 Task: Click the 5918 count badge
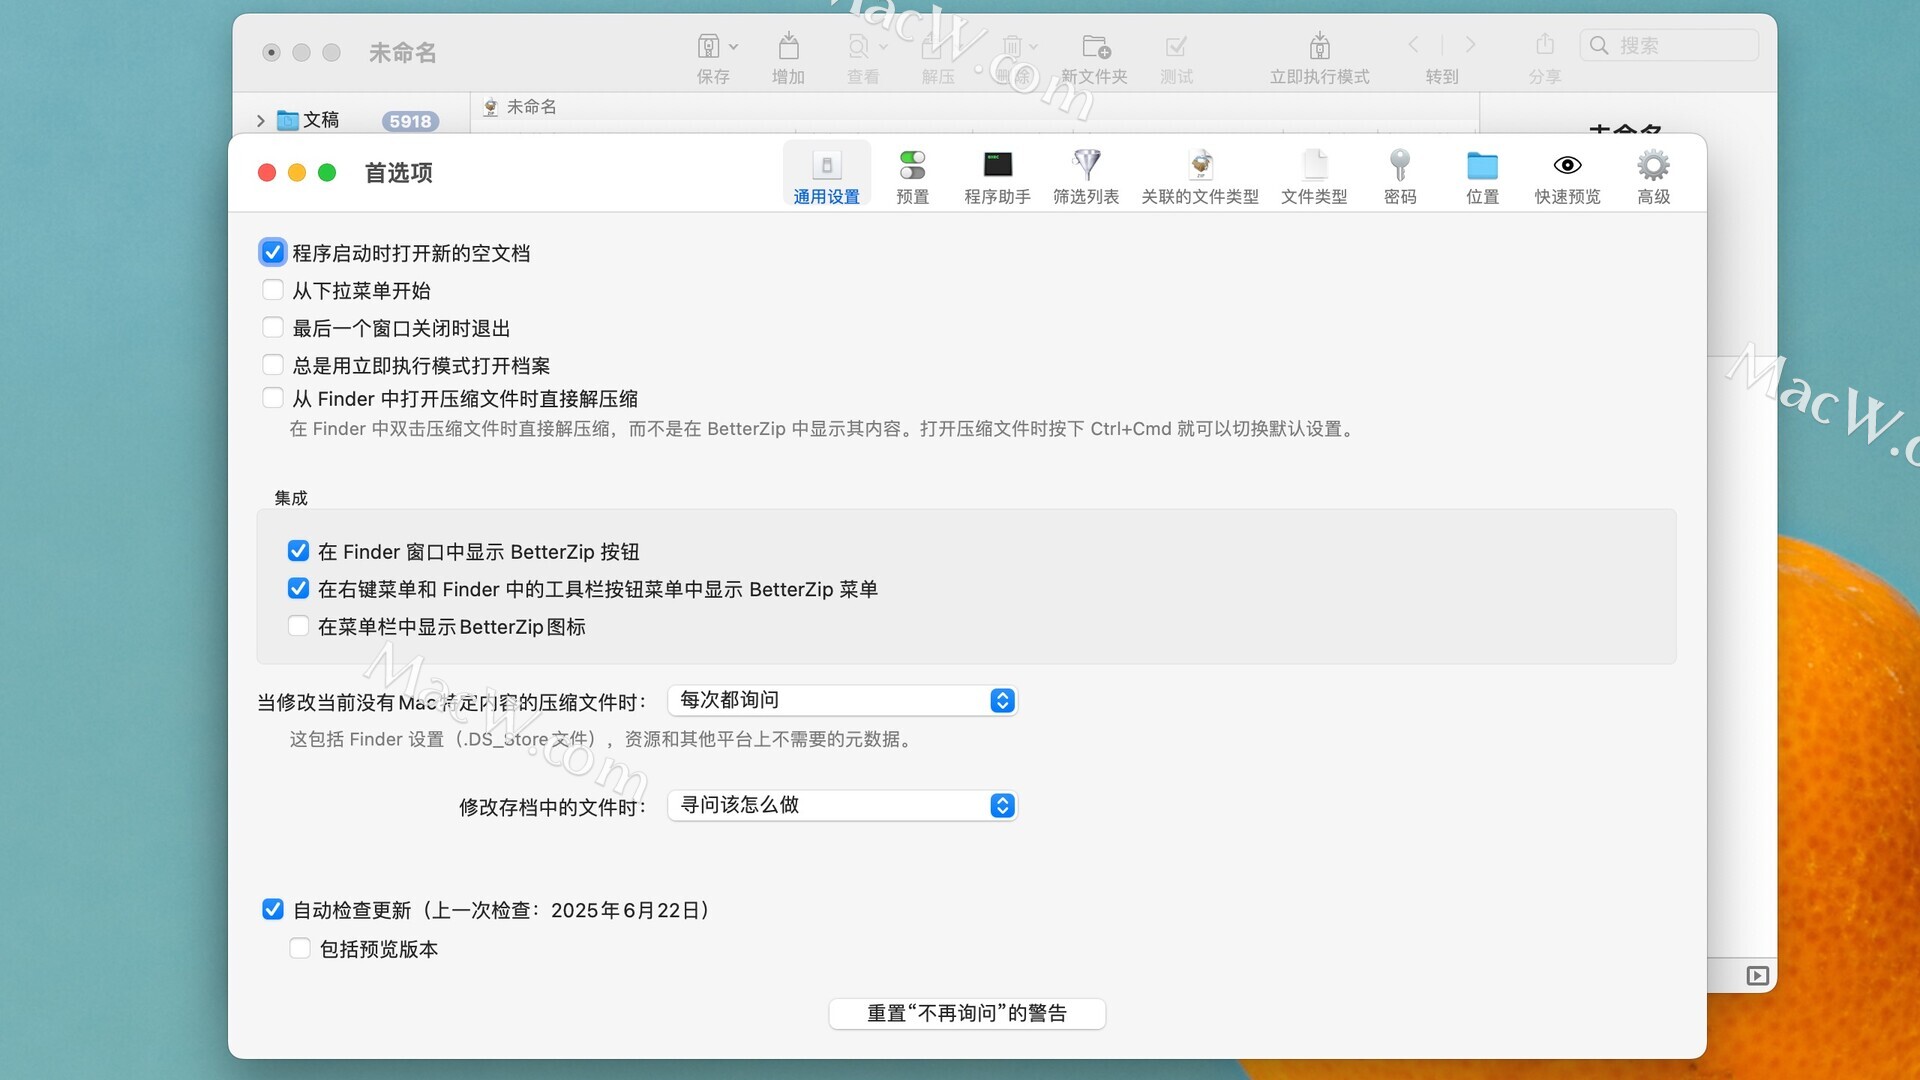410,121
